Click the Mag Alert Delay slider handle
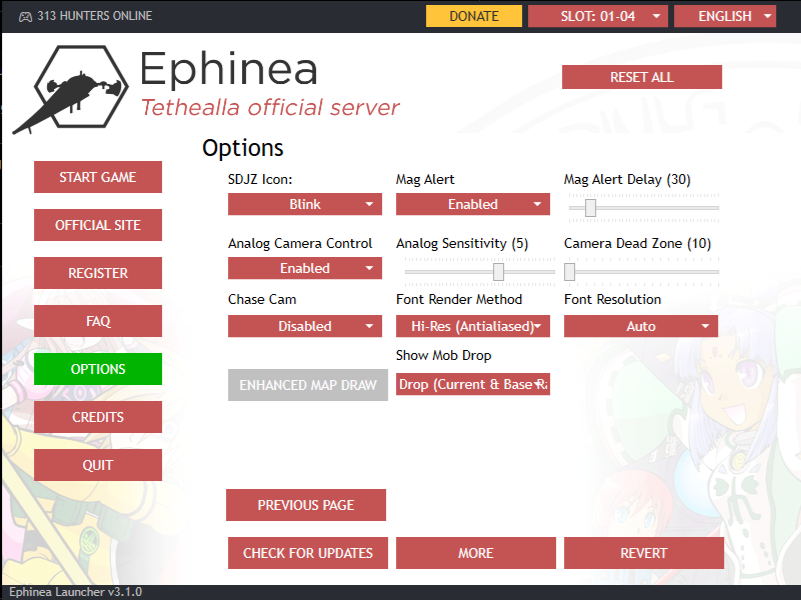This screenshot has height=600, width=801. point(591,208)
